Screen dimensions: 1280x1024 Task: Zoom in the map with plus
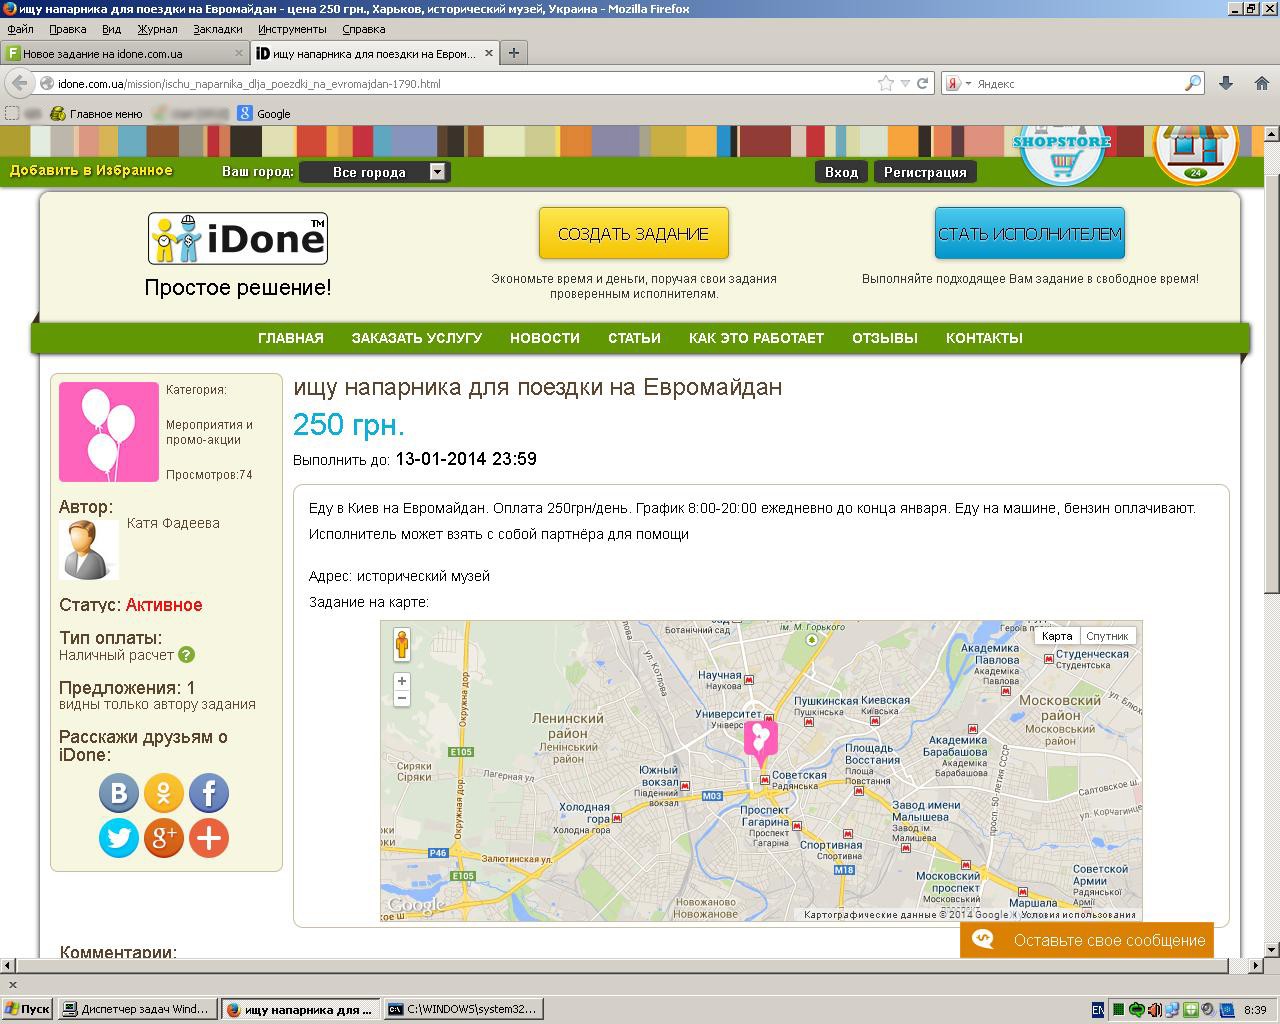click(402, 681)
